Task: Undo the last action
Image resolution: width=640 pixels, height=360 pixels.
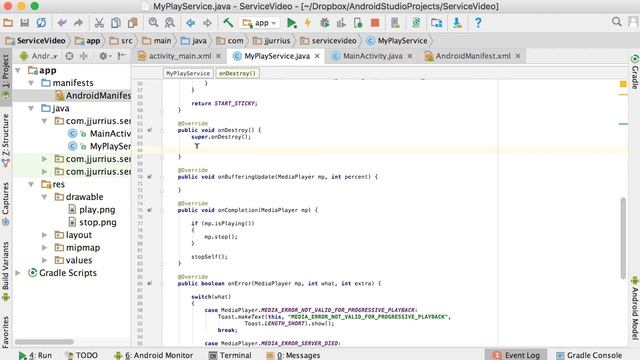Action: pyautogui.click(x=62, y=23)
